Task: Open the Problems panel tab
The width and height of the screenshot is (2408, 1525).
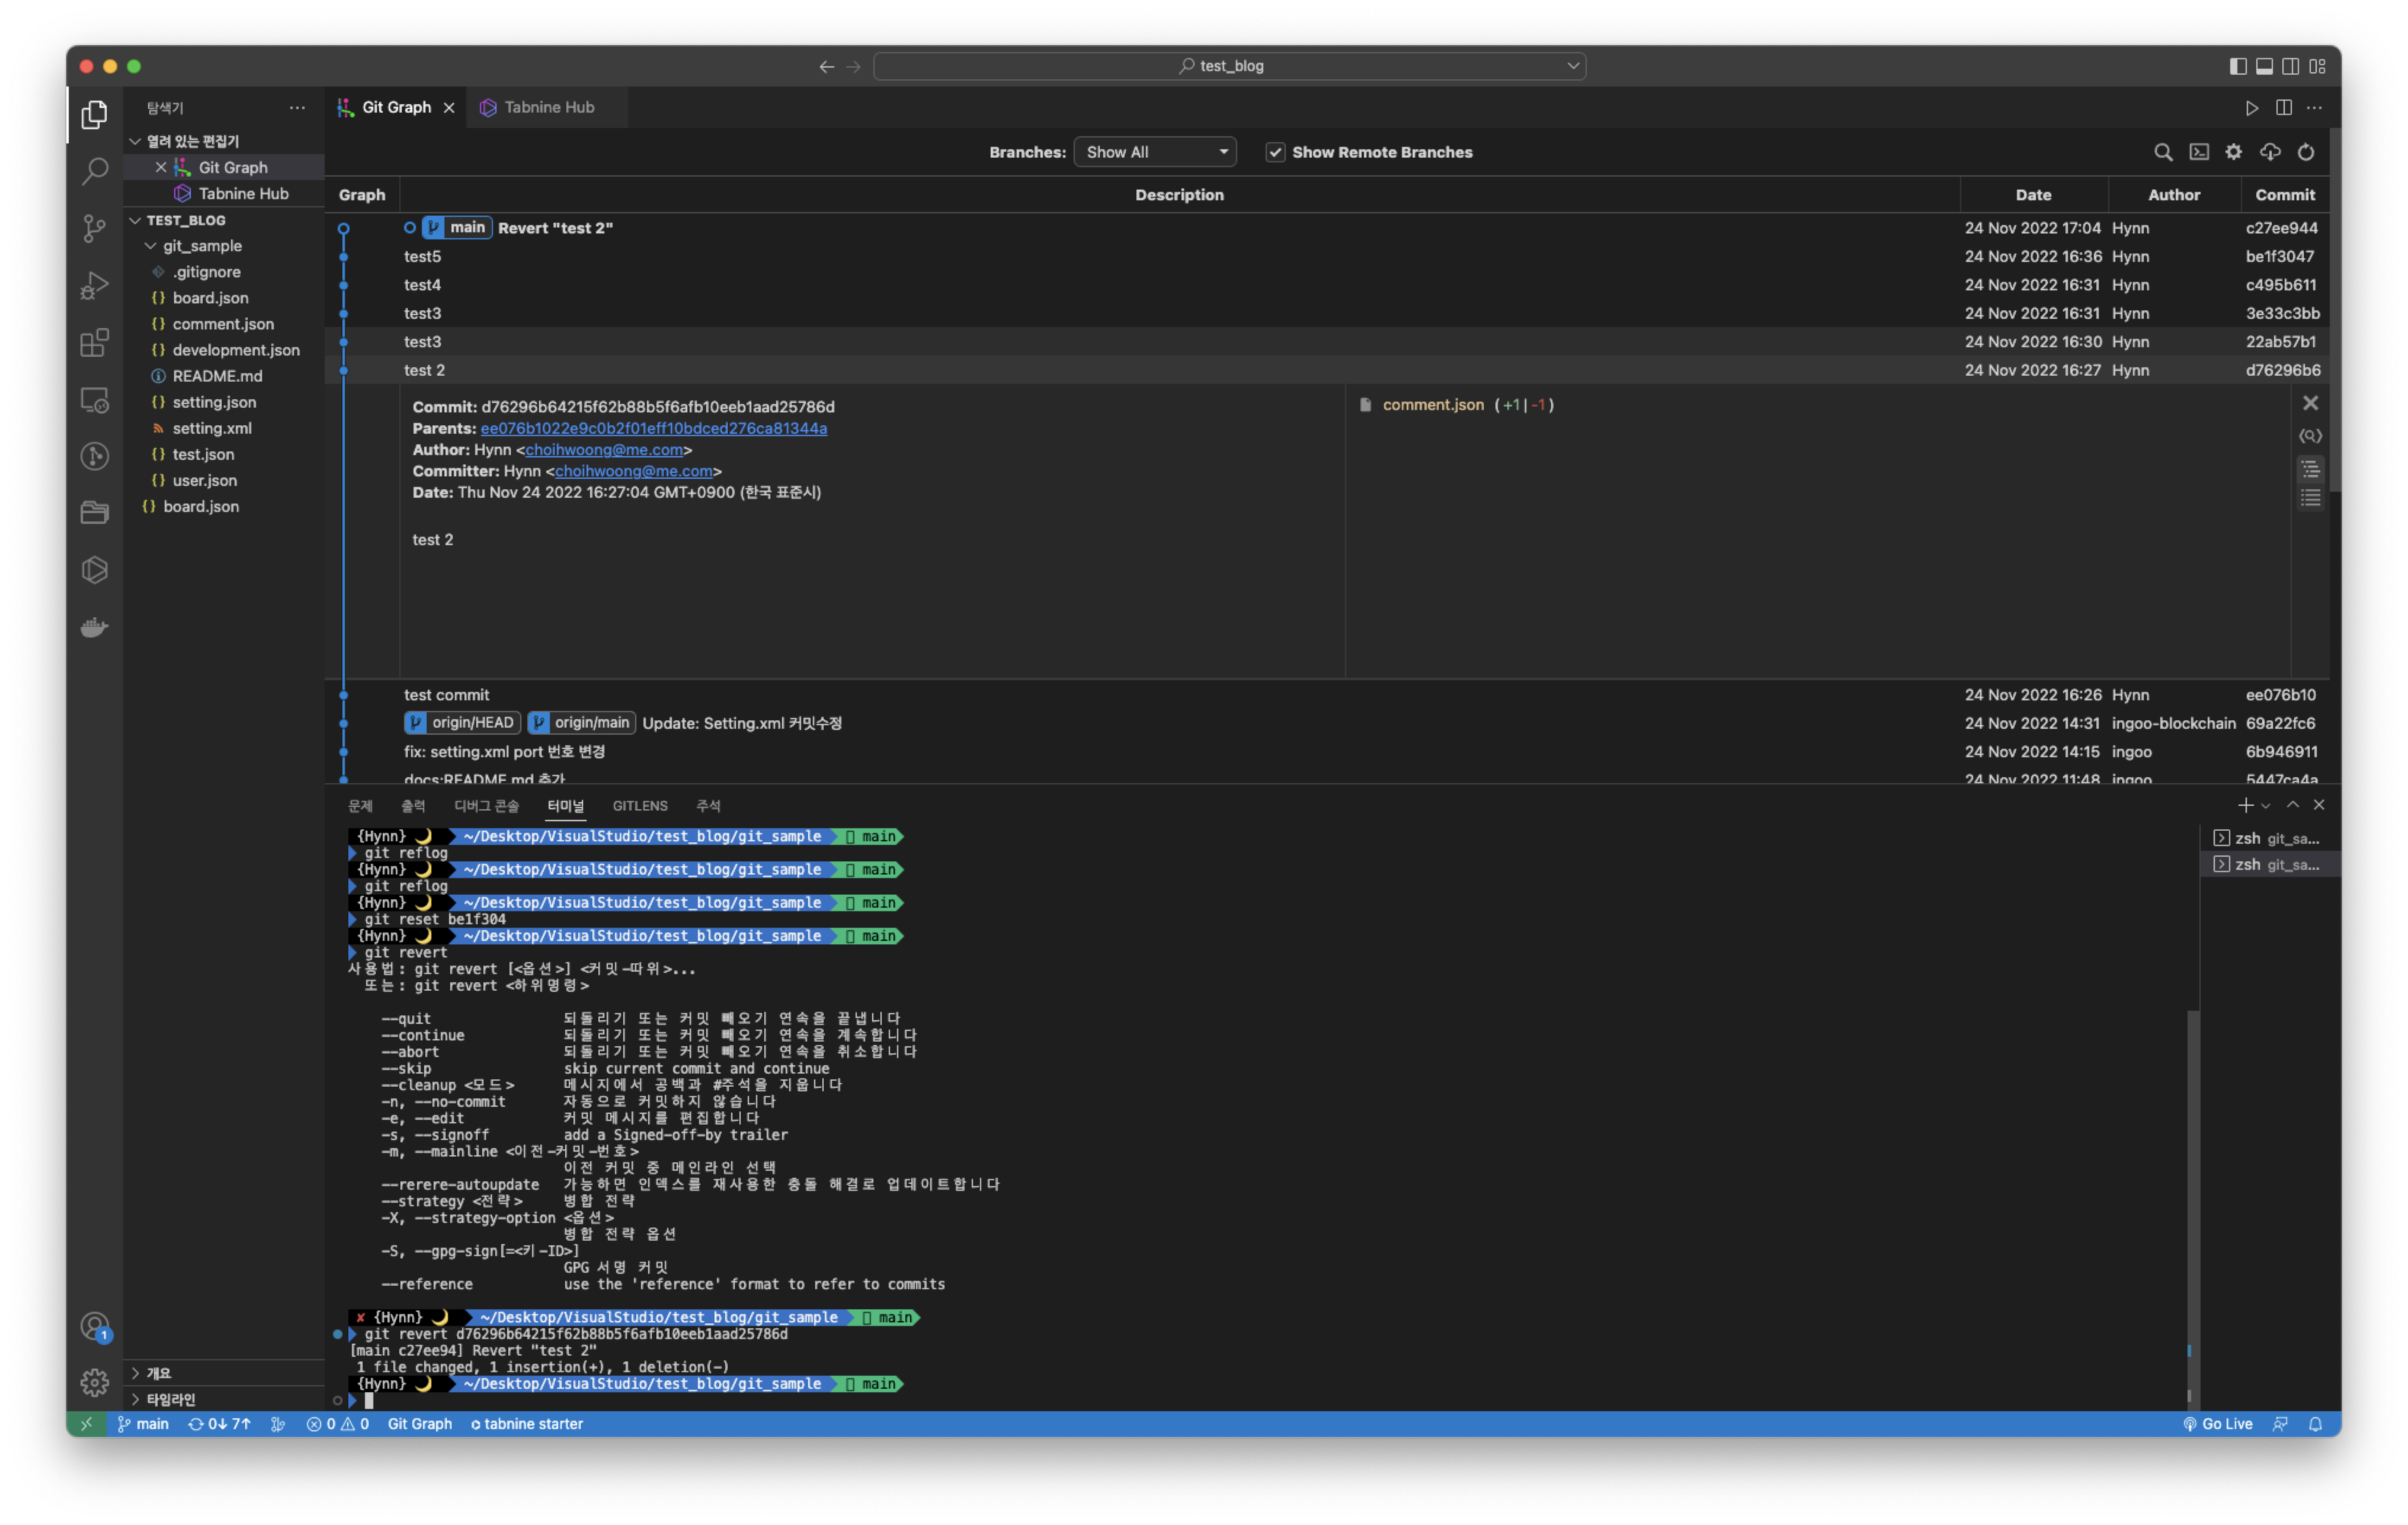Action: [360, 806]
